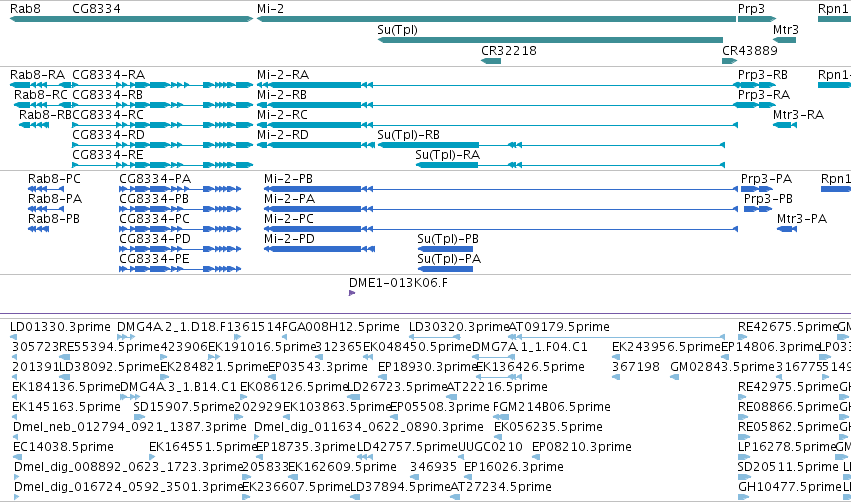
Task: Open protein Mi-2-PC
Action: pyautogui.click(x=501, y=229)
